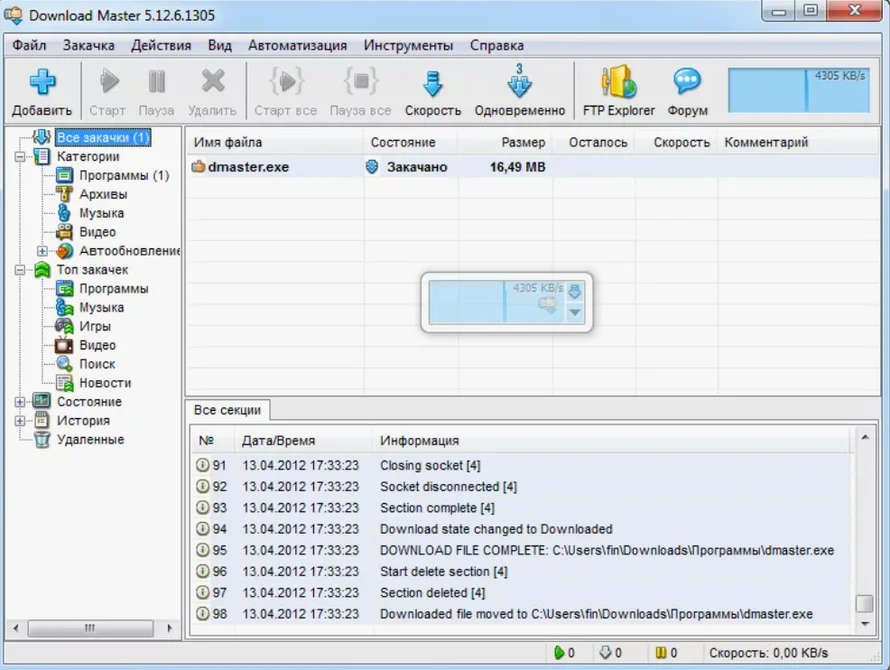The width and height of the screenshot is (890, 670).
Task: Collapse the Категории tree node
Action: (x=20, y=157)
